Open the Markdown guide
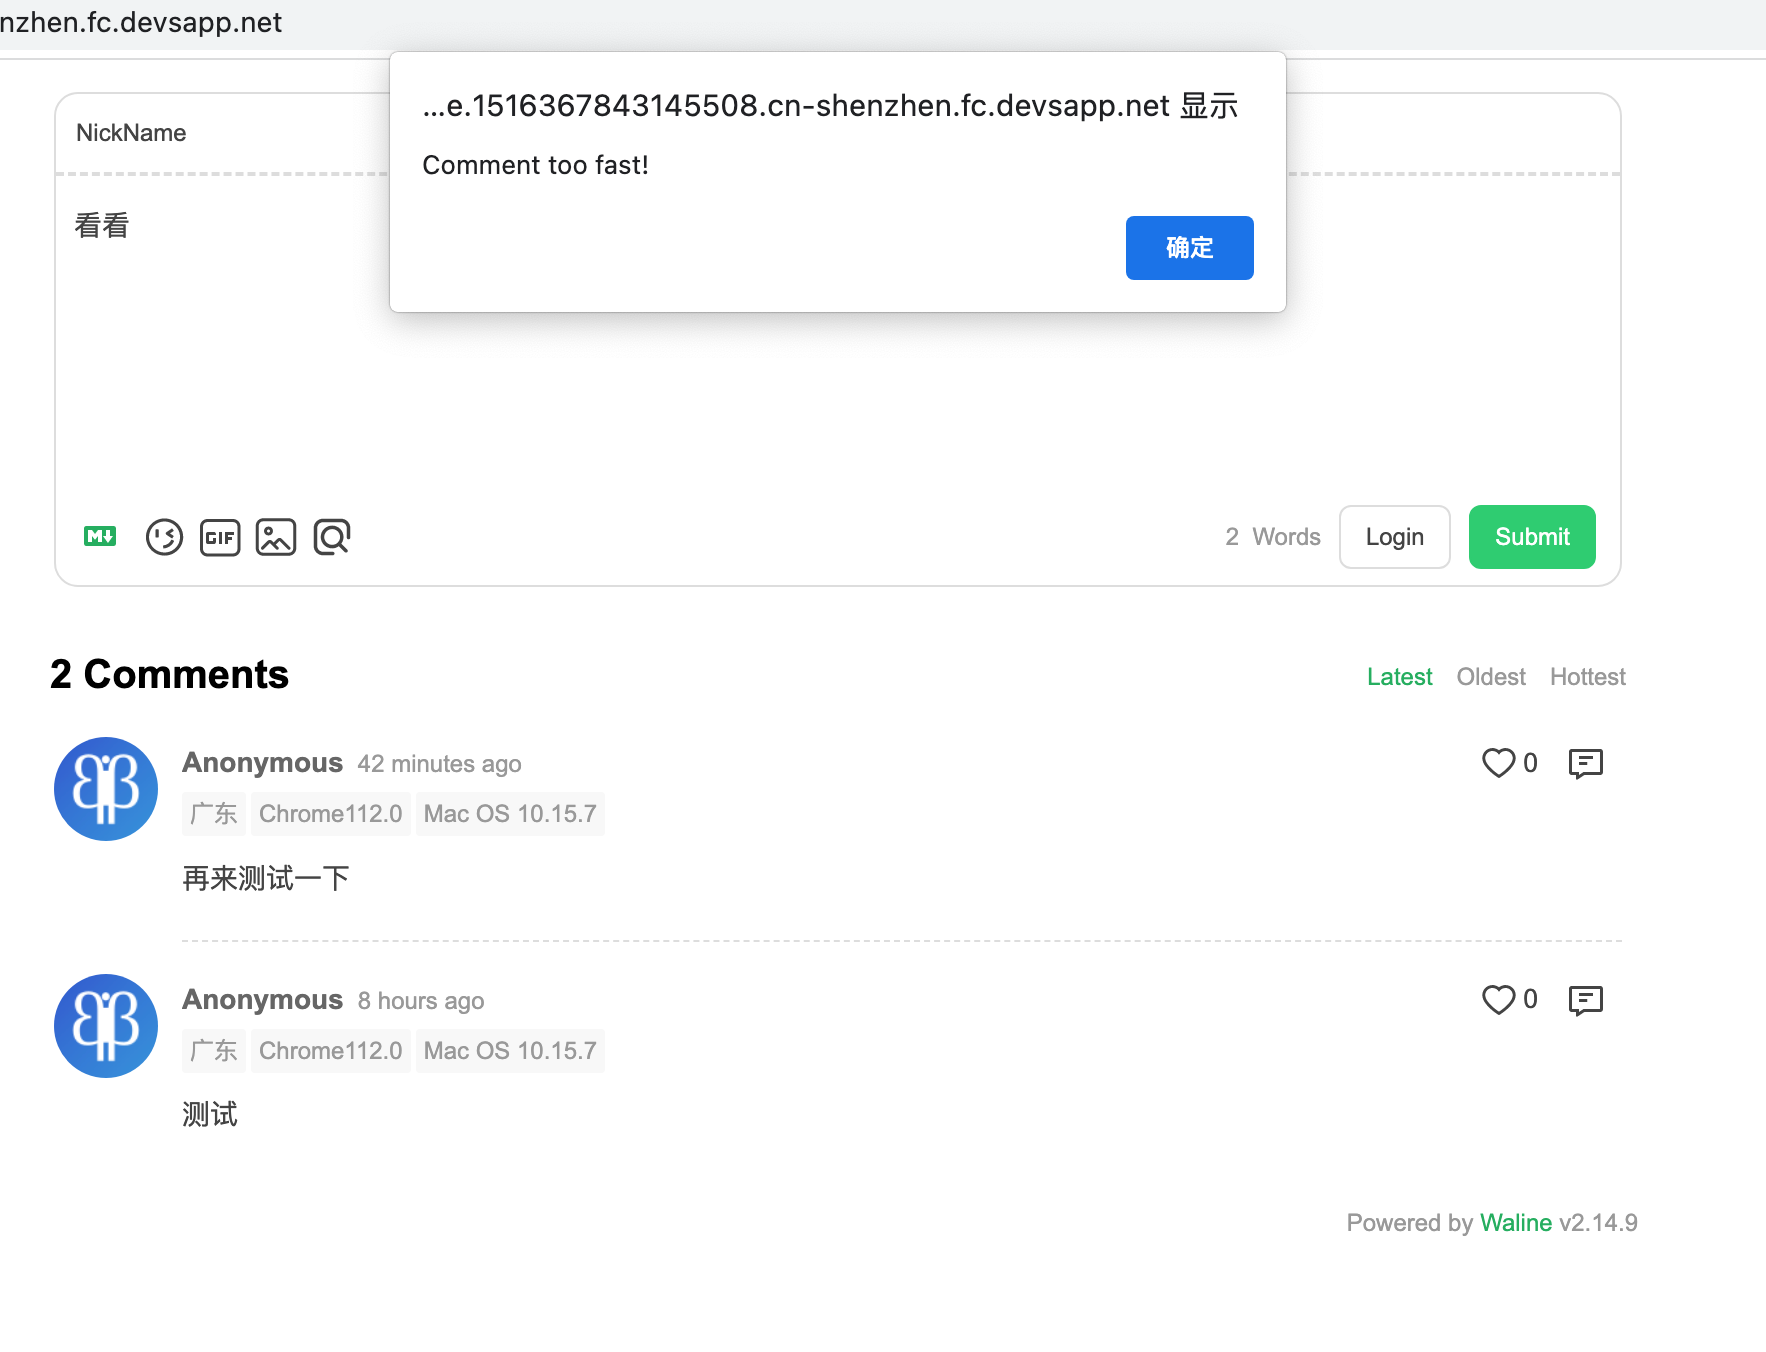The image size is (1766, 1352). click(x=99, y=537)
